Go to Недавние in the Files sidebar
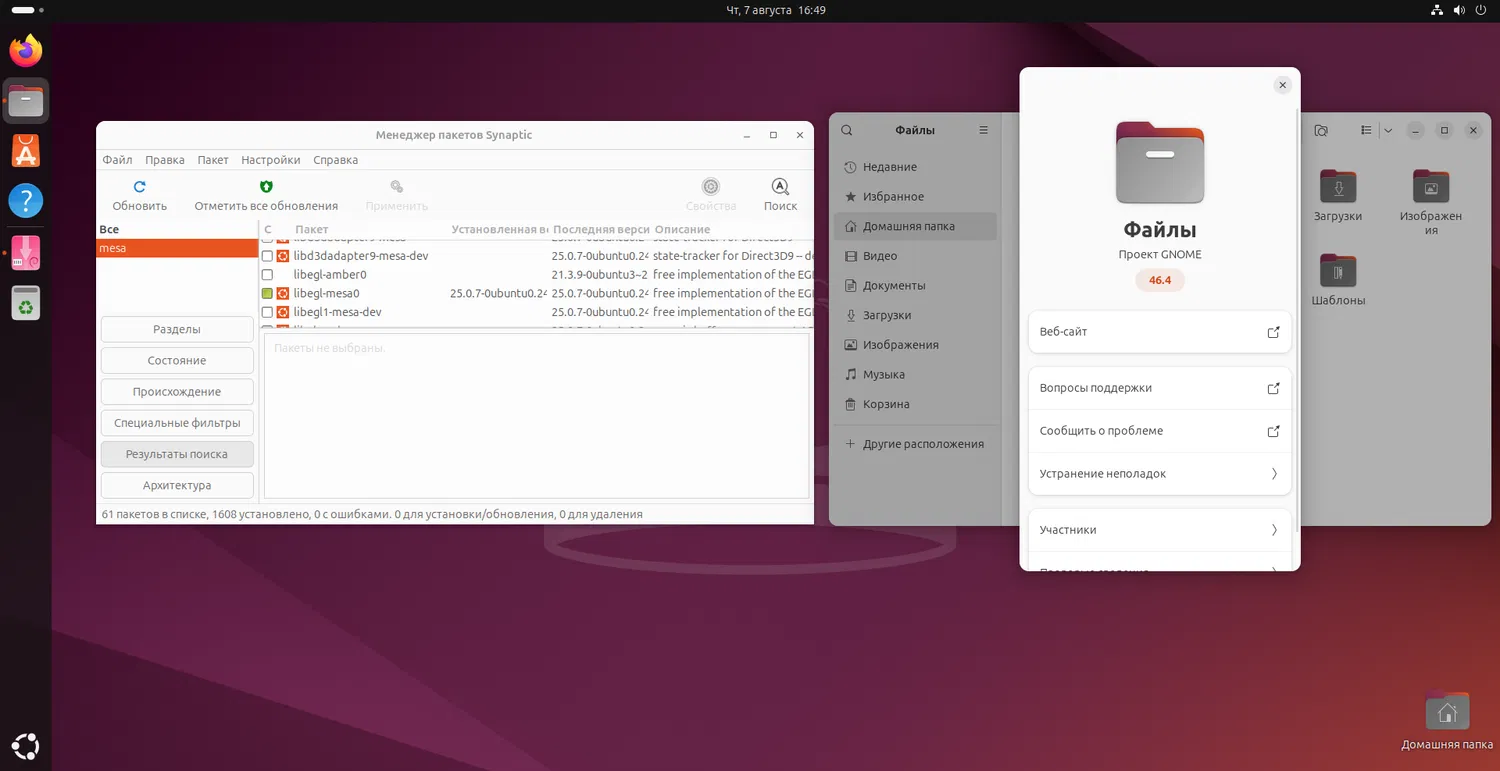Screen dimensions: 1500x771 click(915, 167)
